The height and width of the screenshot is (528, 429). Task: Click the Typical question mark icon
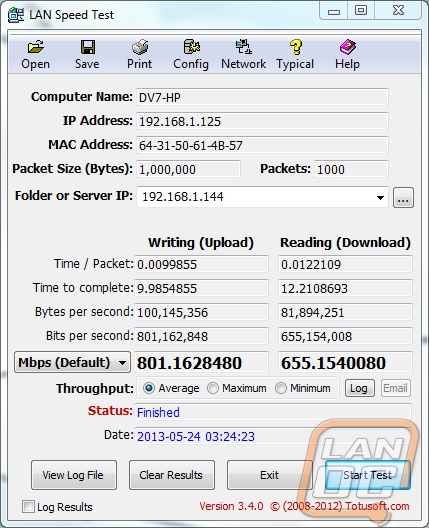point(296,47)
